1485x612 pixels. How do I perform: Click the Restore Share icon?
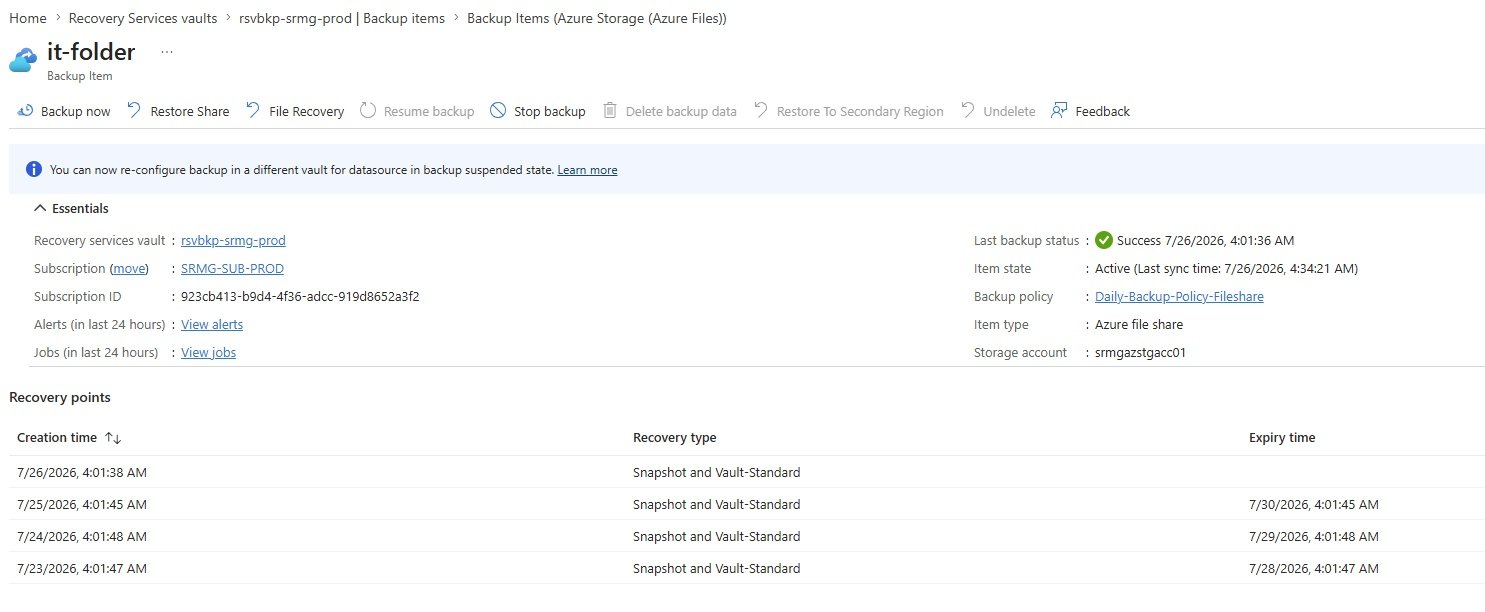pos(134,111)
